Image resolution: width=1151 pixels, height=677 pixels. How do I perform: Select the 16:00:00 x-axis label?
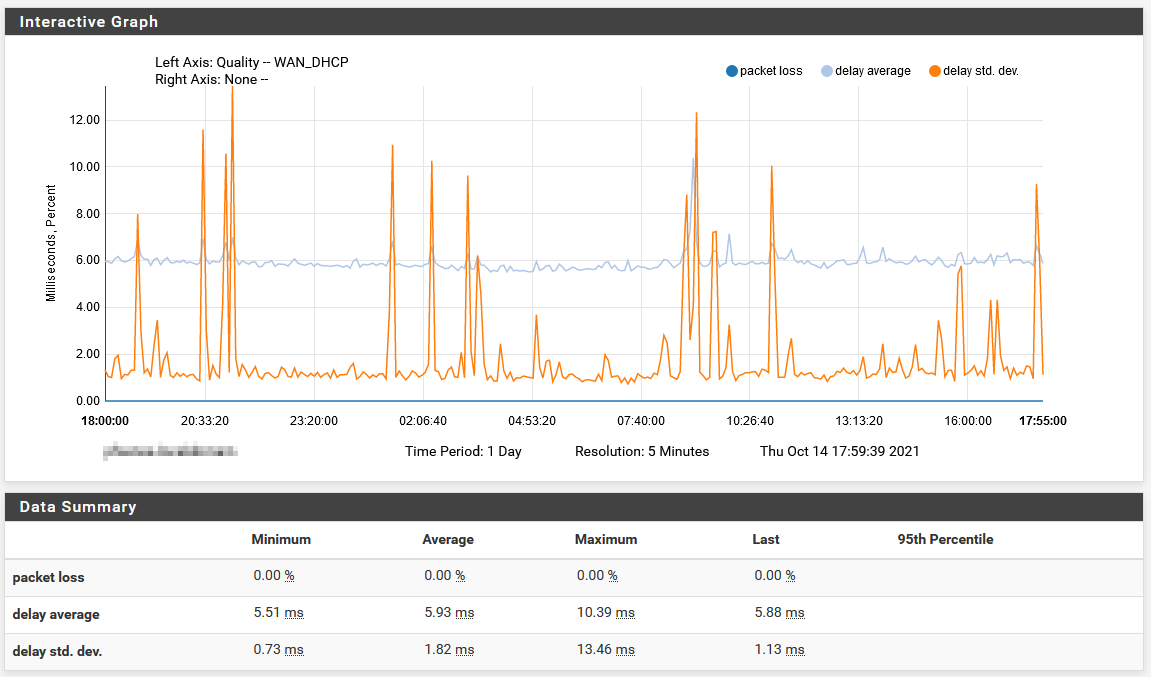967,421
